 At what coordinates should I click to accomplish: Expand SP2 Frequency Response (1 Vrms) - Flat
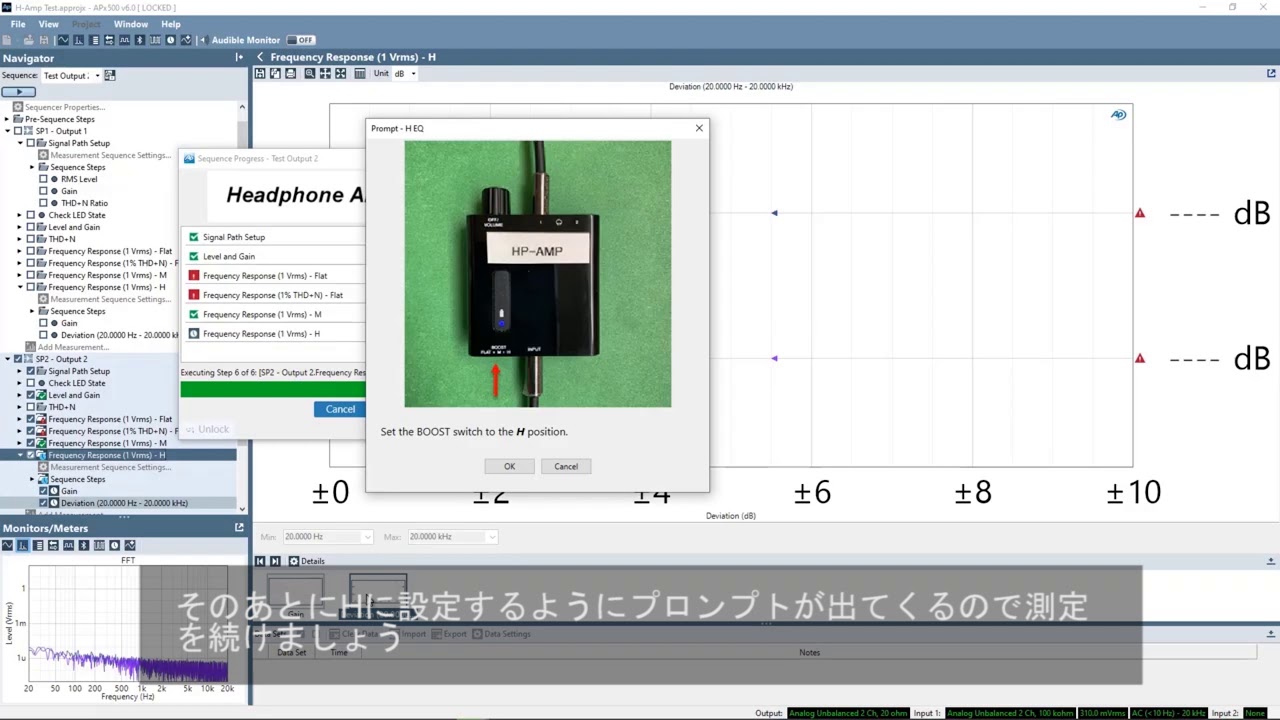pos(19,419)
